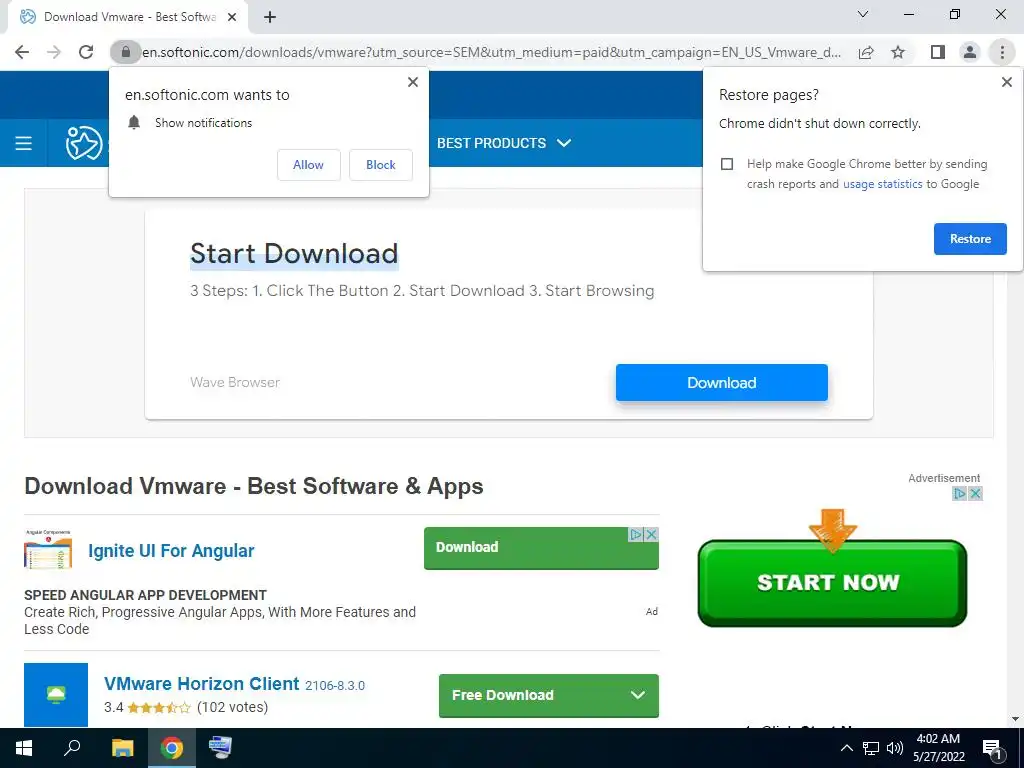This screenshot has width=1024, height=768.
Task: Click the VMware Horizon Client app icon
Action: 56,695
